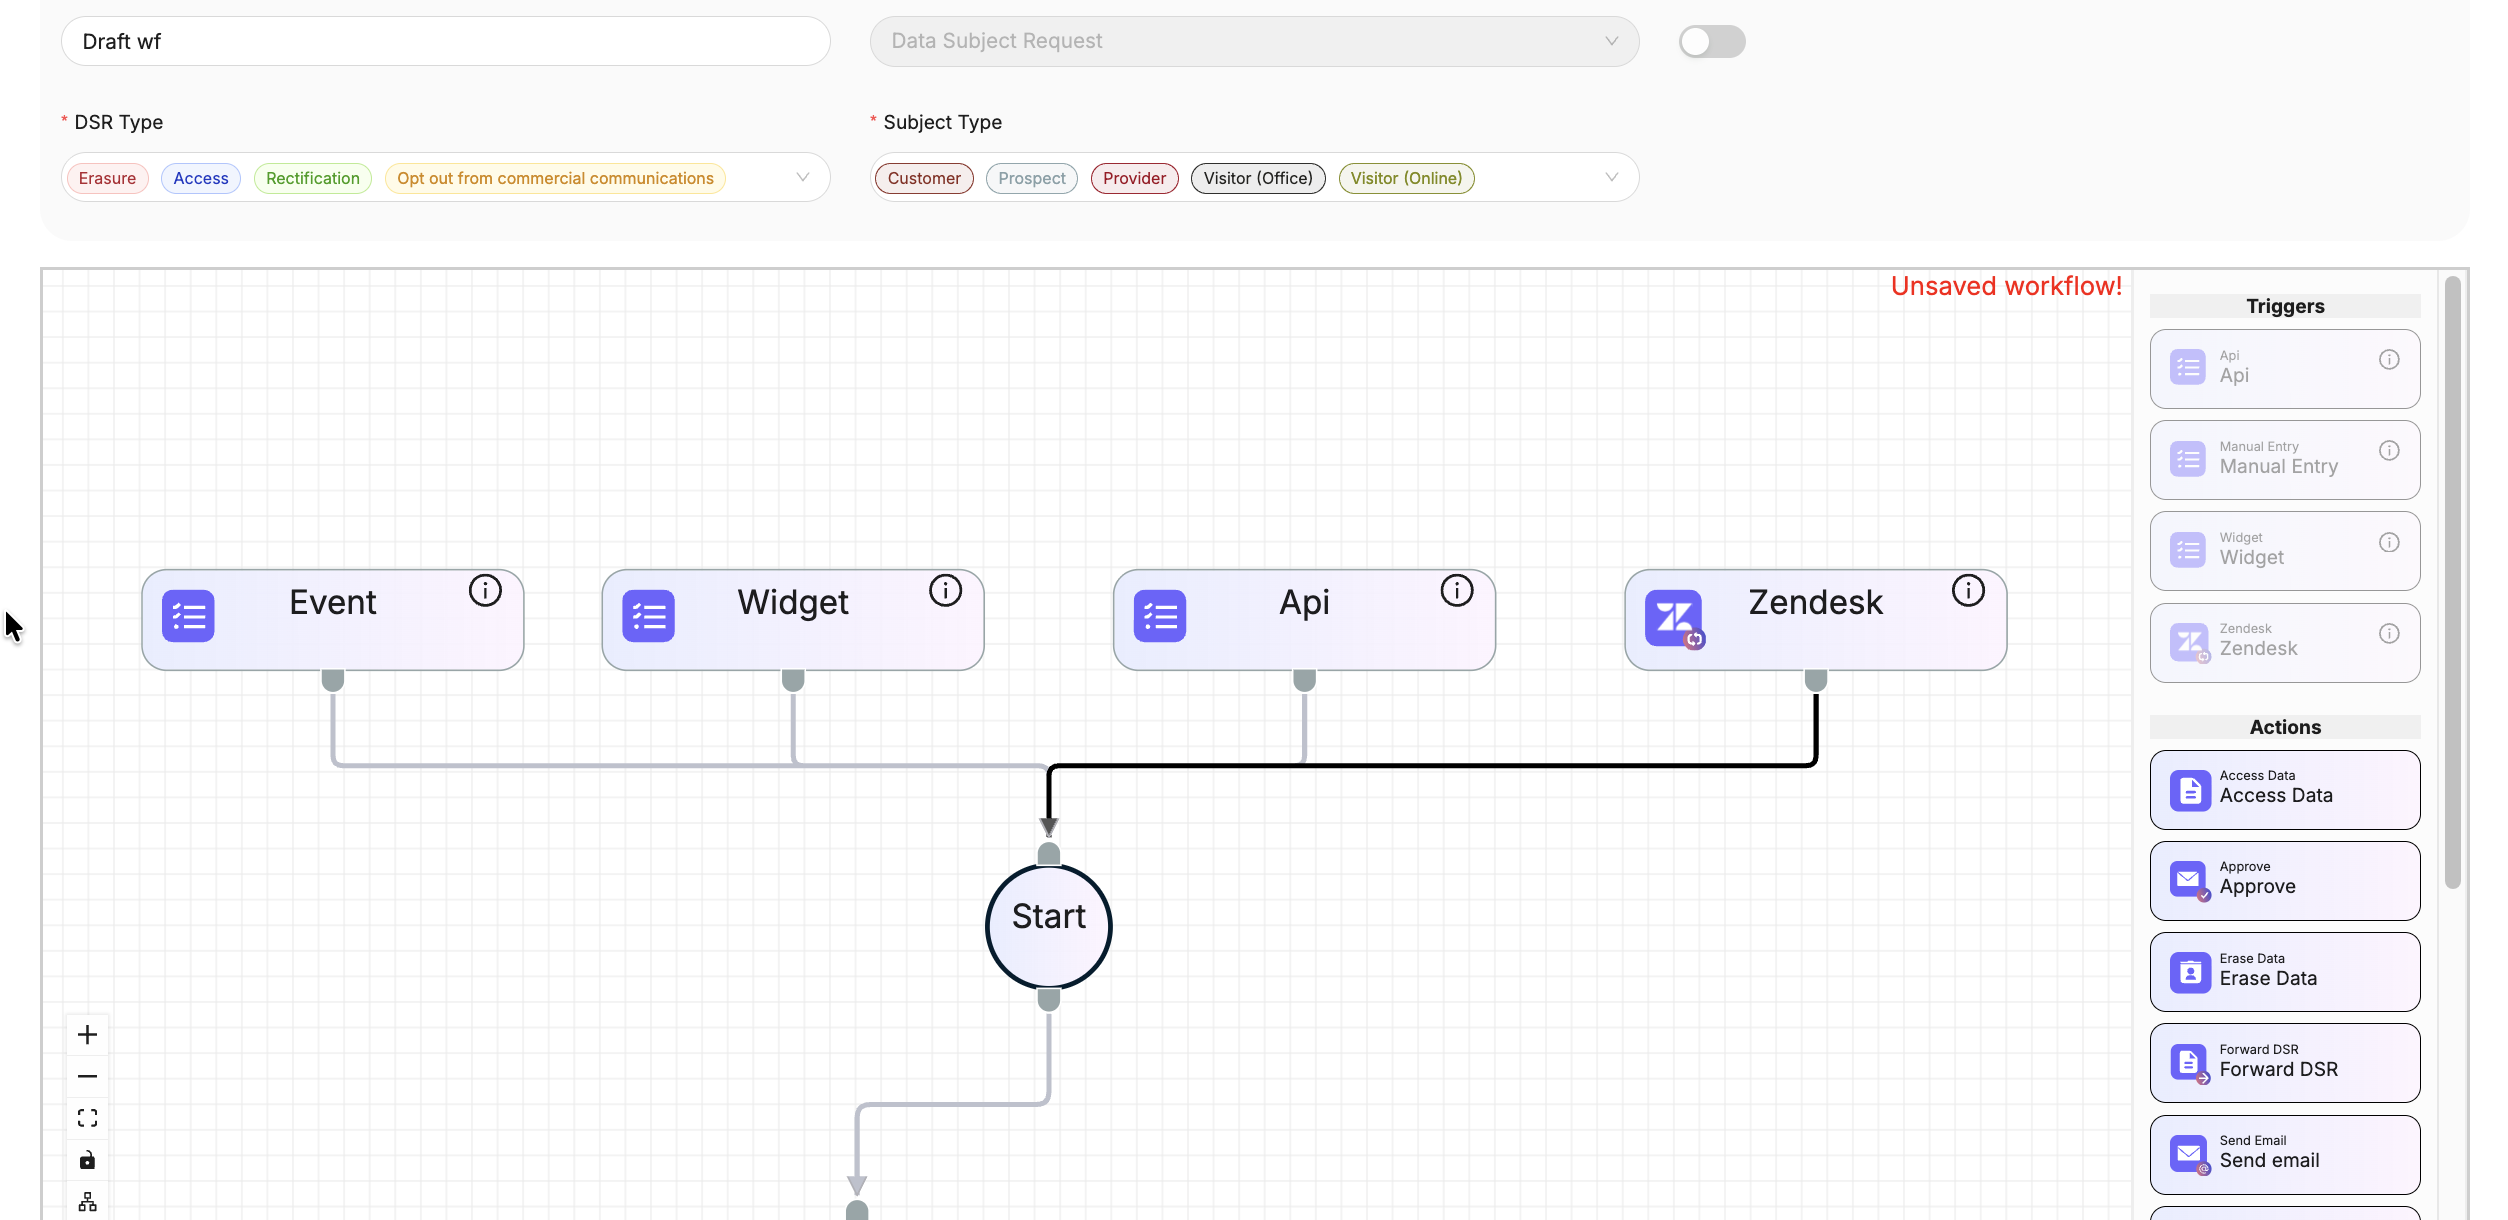Image resolution: width=2508 pixels, height=1220 pixels.
Task: Click the Widget trigger card in sidebar
Action: click(2285, 551)
